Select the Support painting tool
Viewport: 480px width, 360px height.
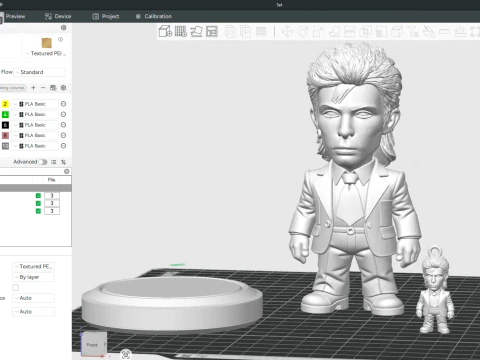pos(381,32)
